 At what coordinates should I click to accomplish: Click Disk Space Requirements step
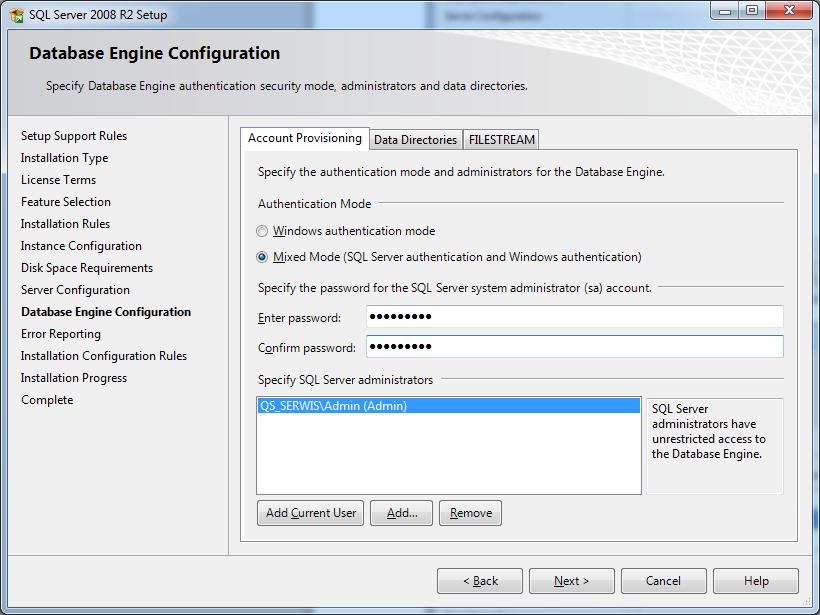87,268
